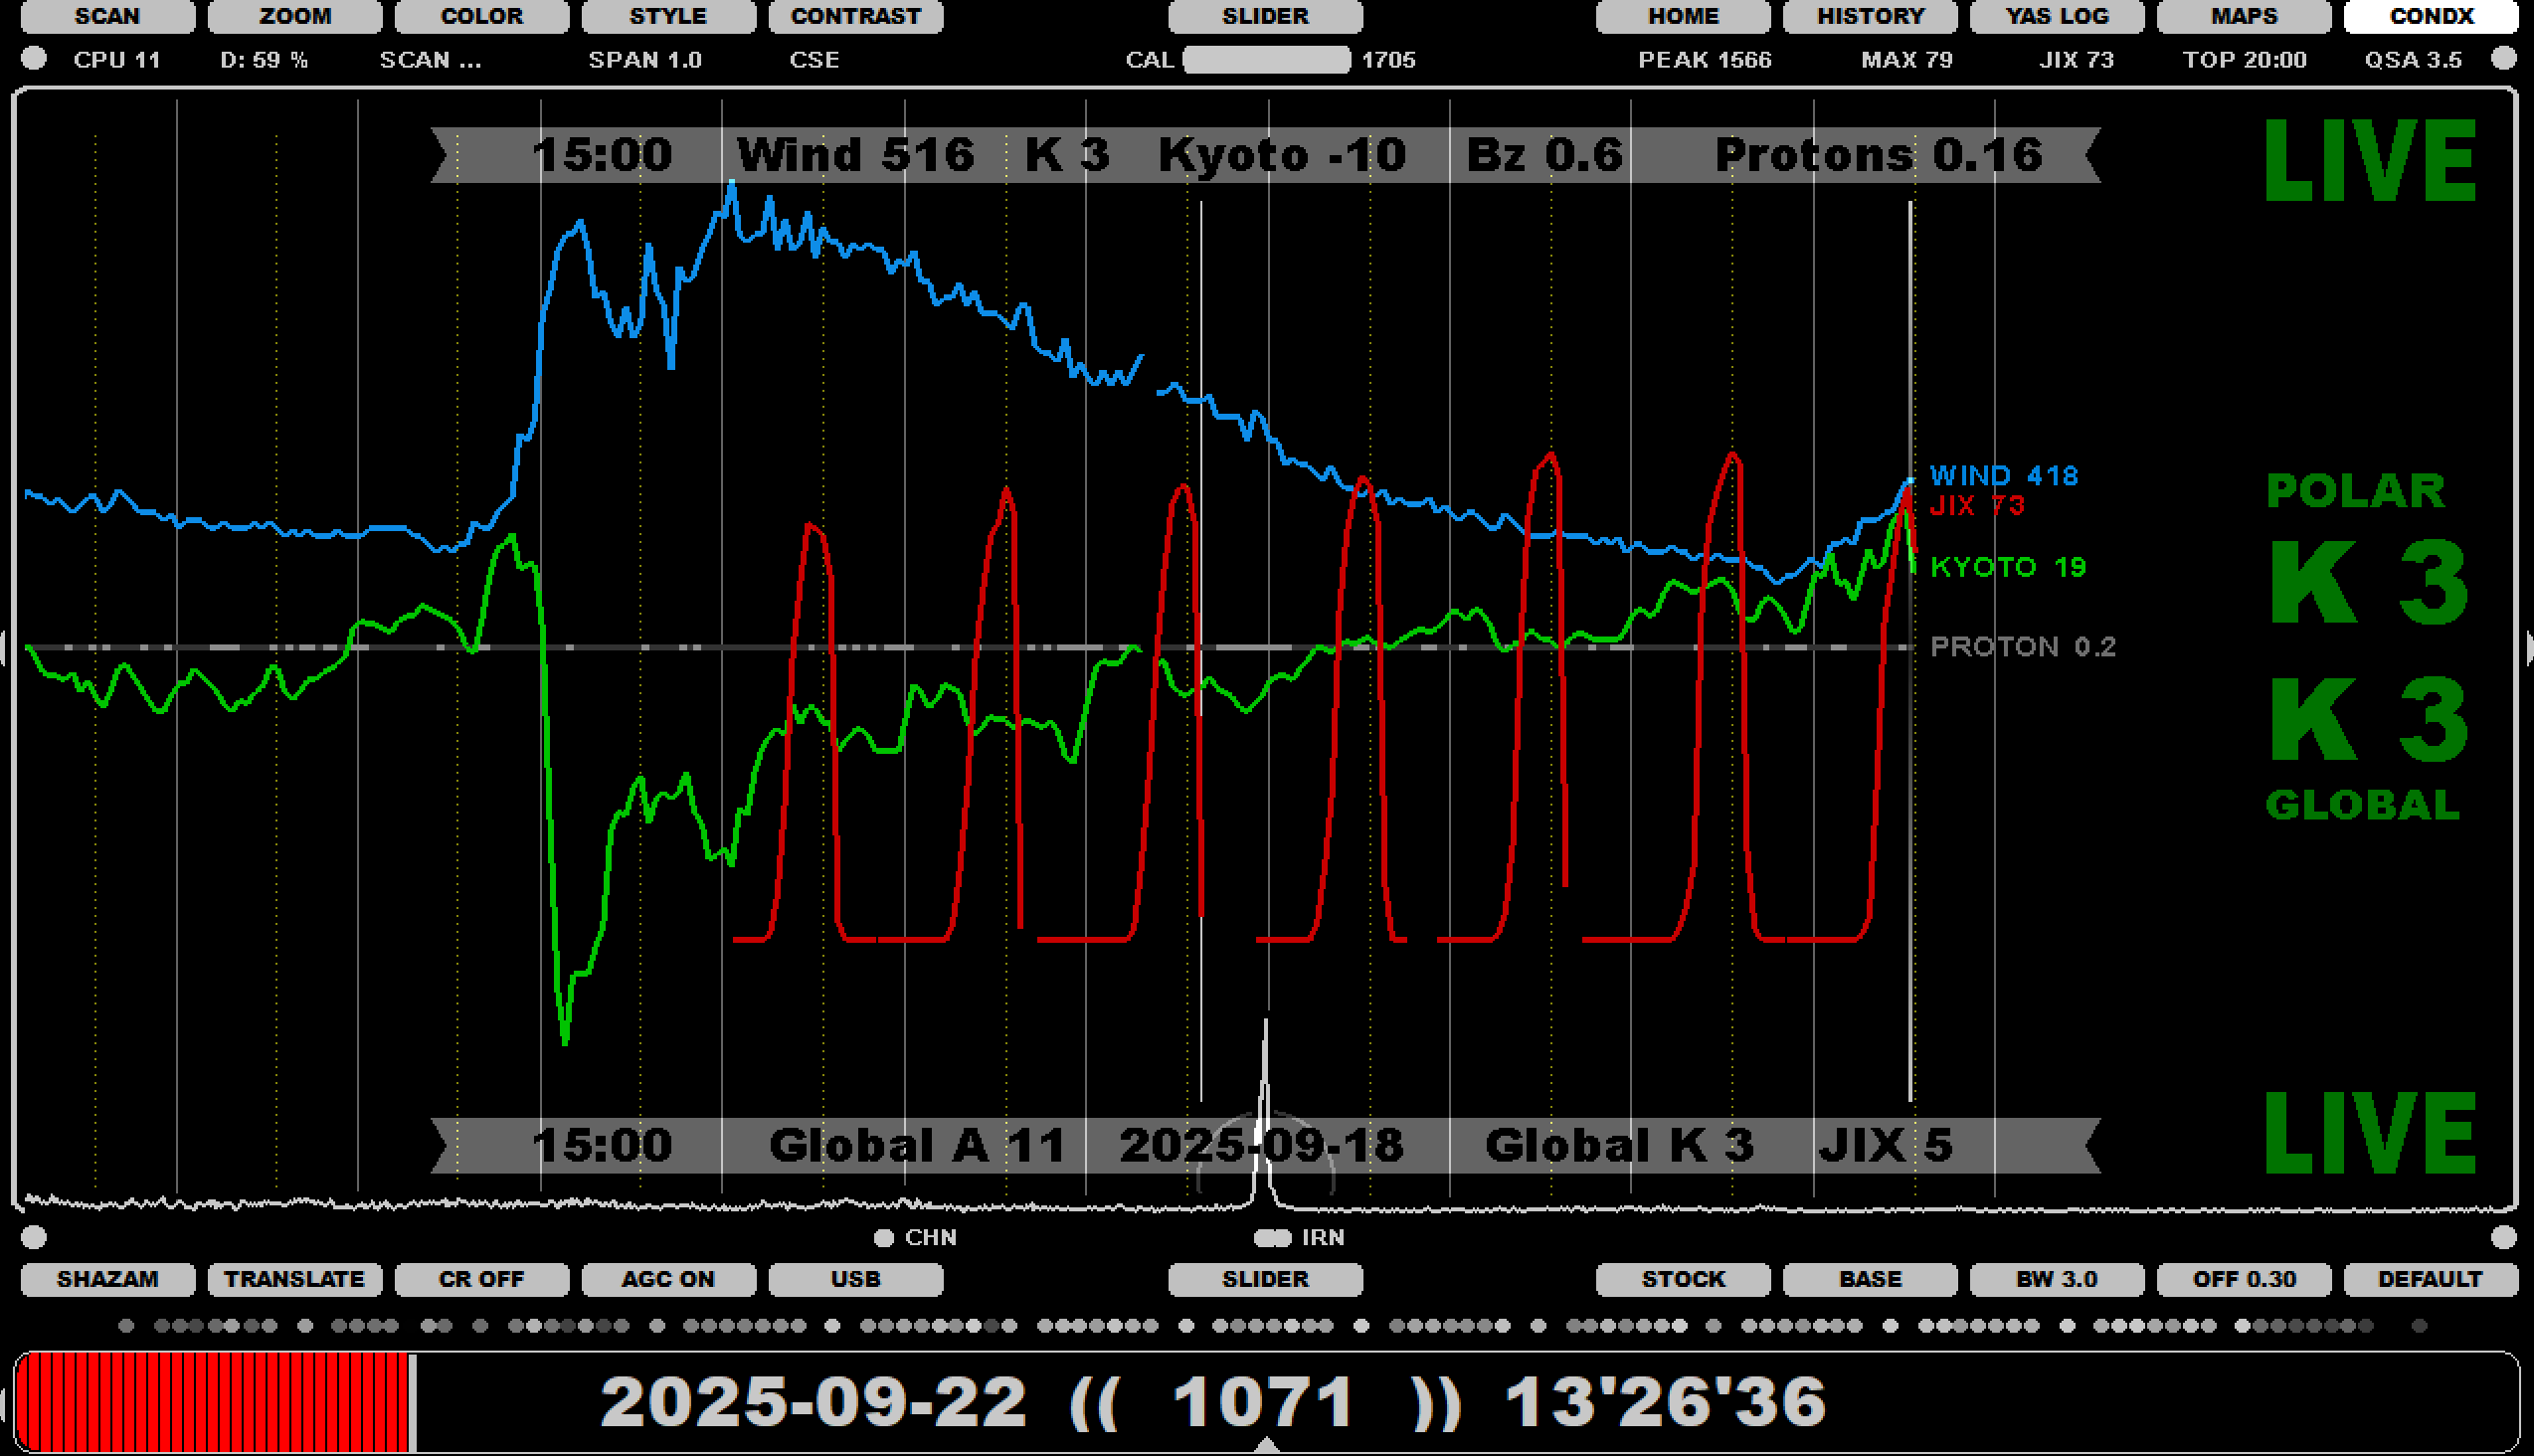Open the COLOR options

(x=481, y=16)
